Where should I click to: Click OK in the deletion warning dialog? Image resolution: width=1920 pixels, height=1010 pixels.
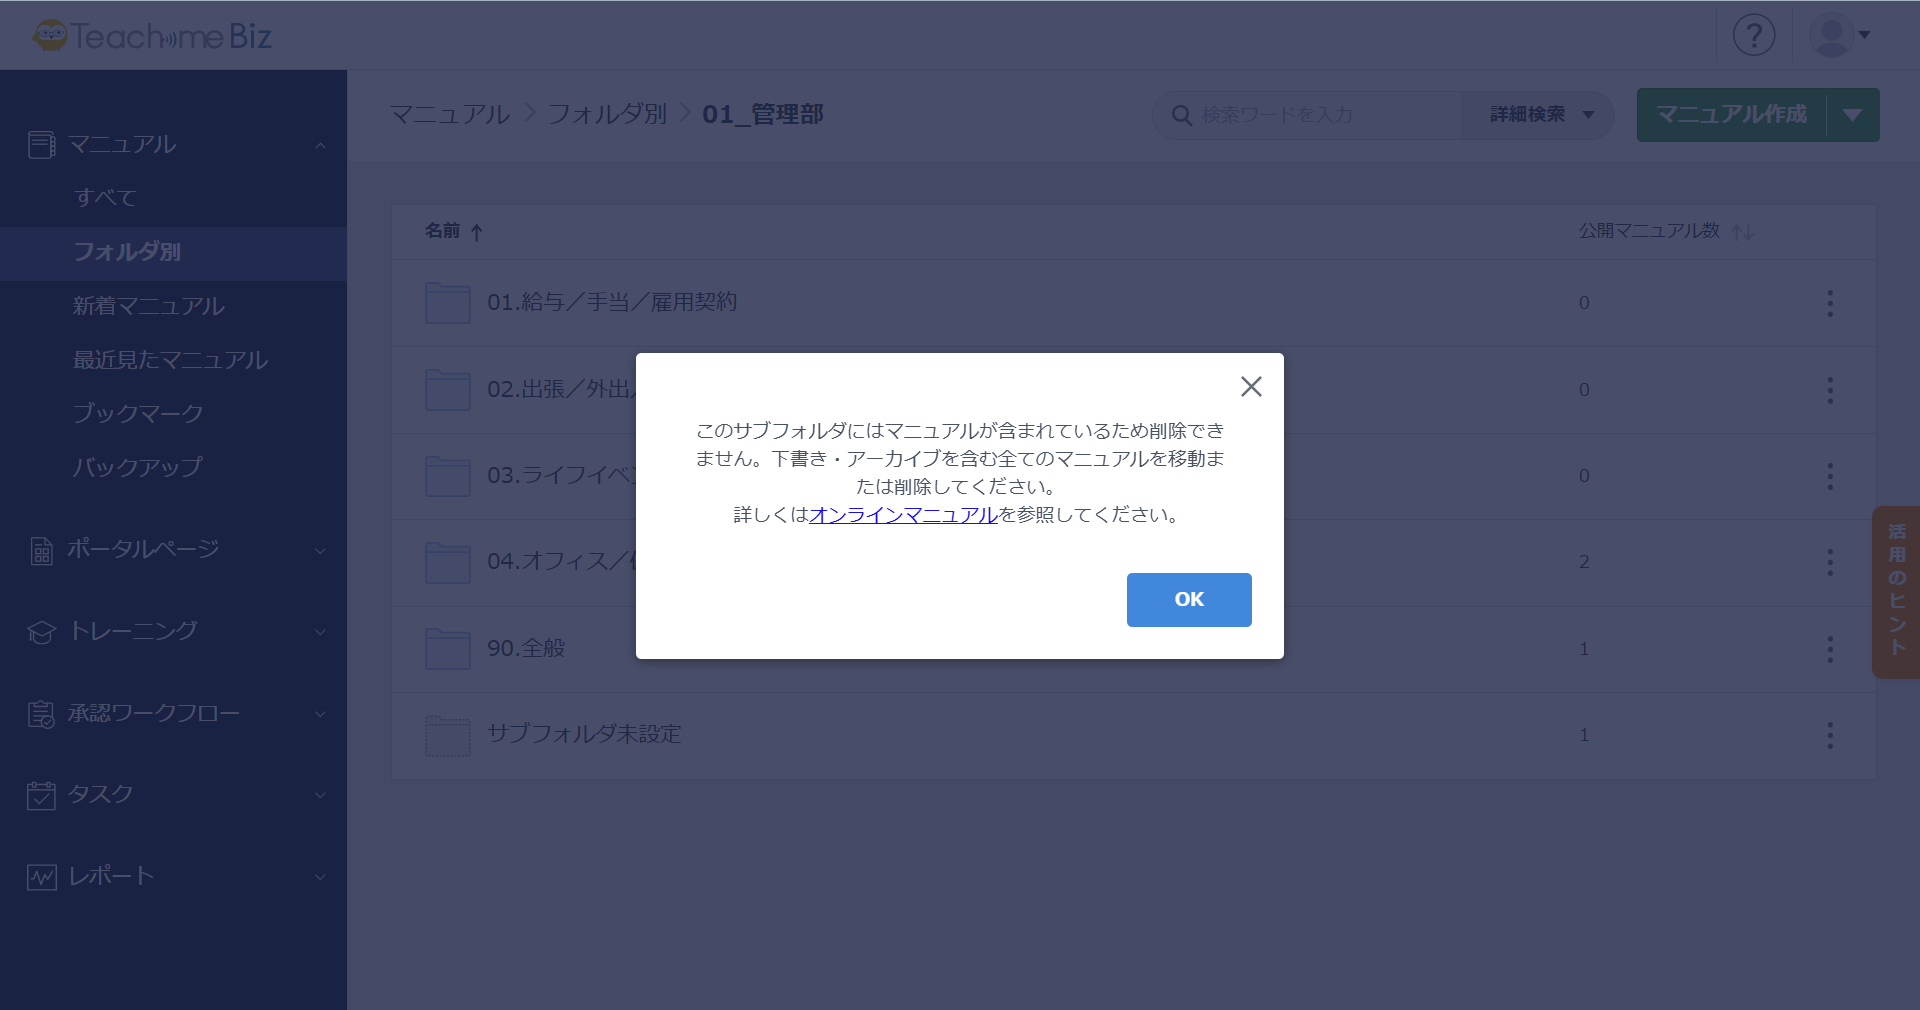click(x=1188, y=599)
